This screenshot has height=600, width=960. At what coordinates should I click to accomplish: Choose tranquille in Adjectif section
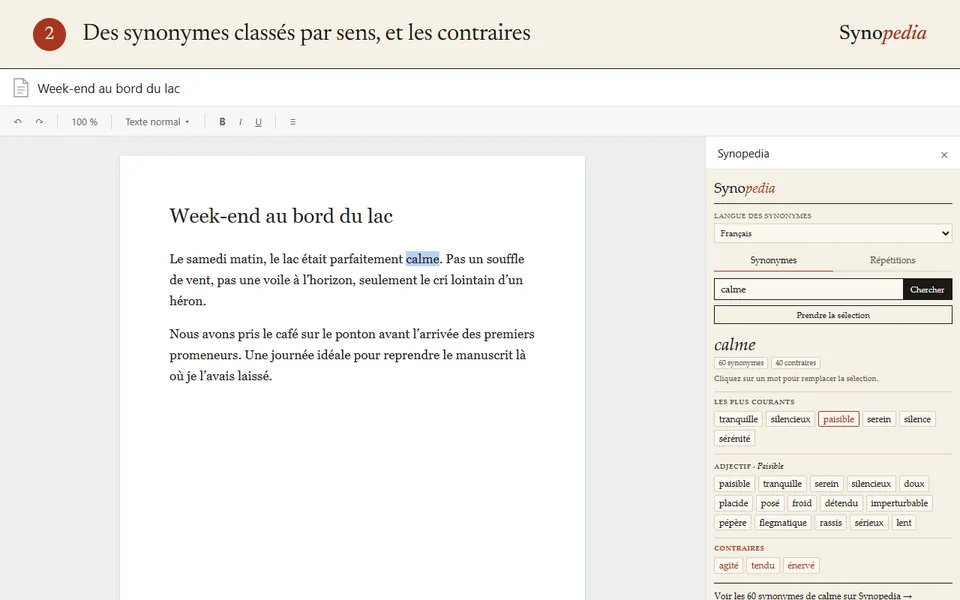pyautogui.click(x=782, y=484)
